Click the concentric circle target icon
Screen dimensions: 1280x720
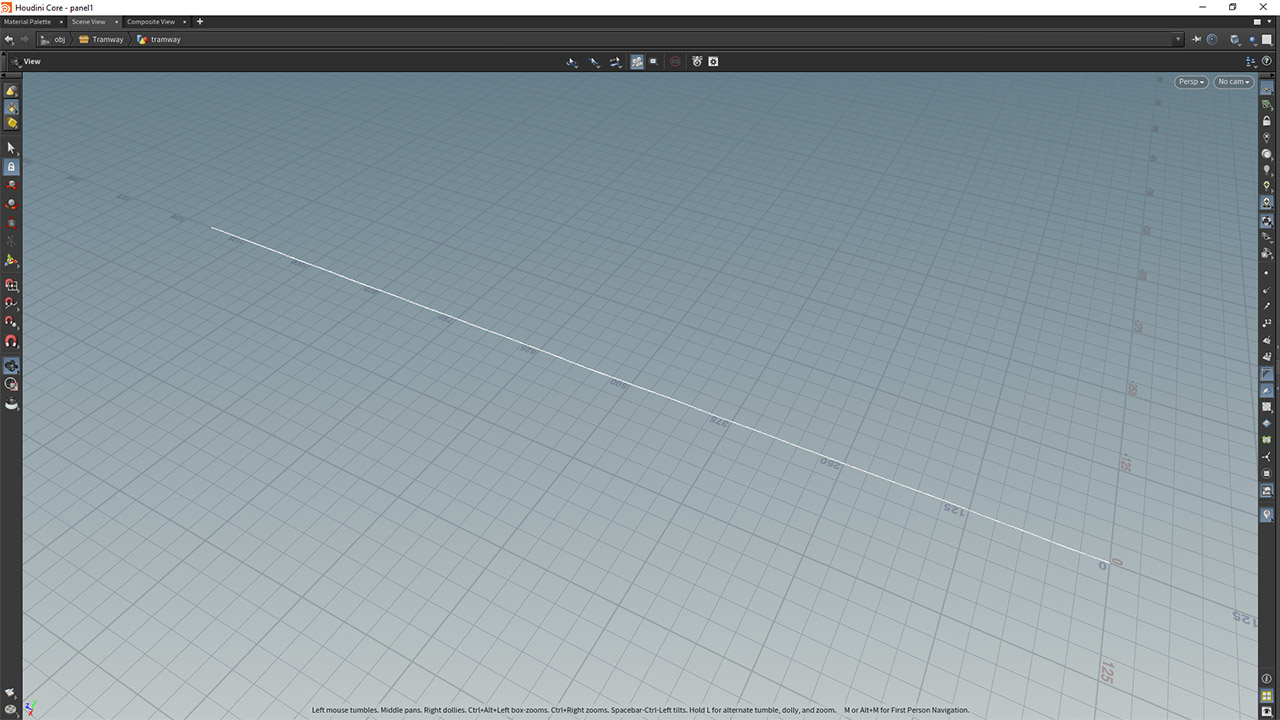[x=1212, y=39]
